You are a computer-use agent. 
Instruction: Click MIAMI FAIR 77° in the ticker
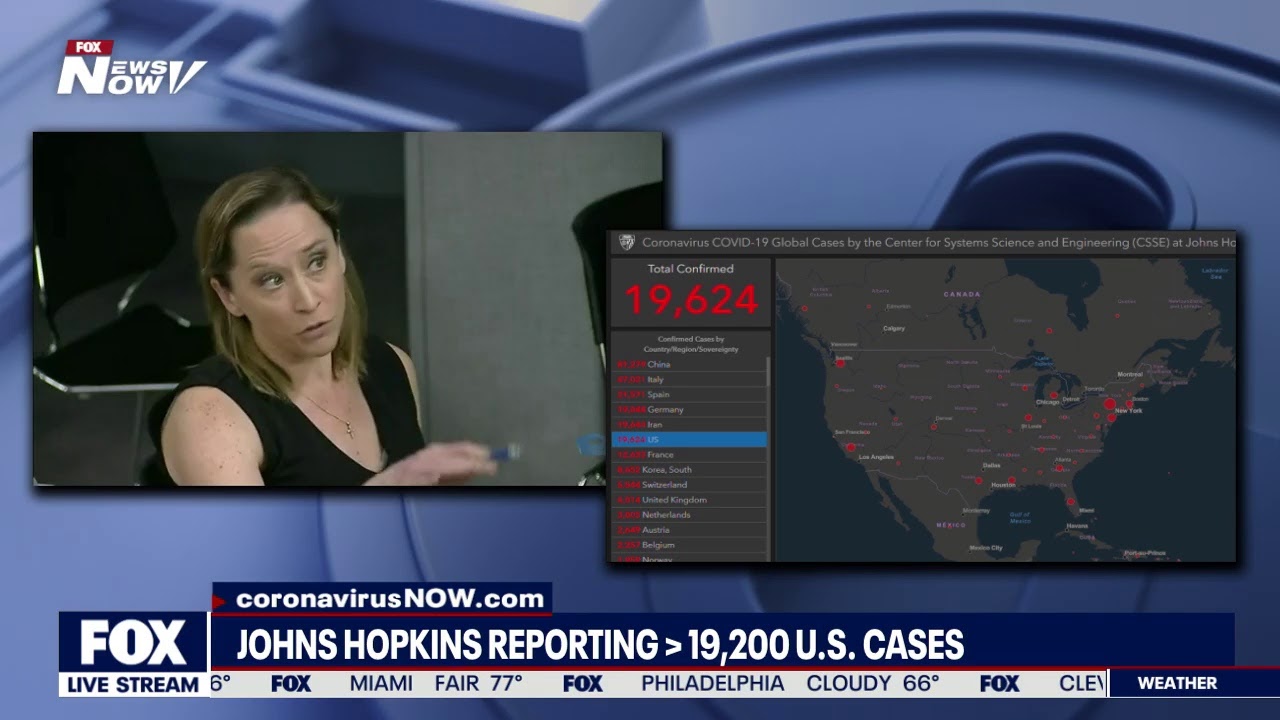(436, 684)
